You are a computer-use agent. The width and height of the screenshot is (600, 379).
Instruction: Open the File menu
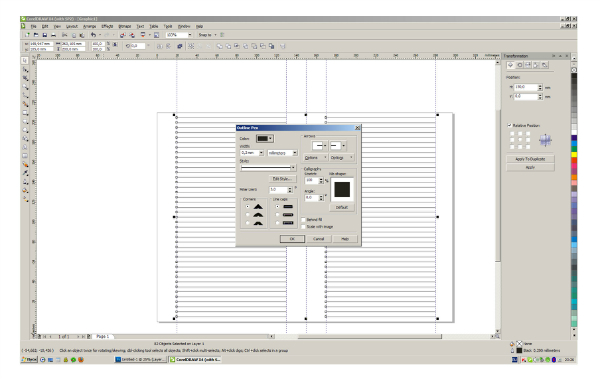coord(33,26)
